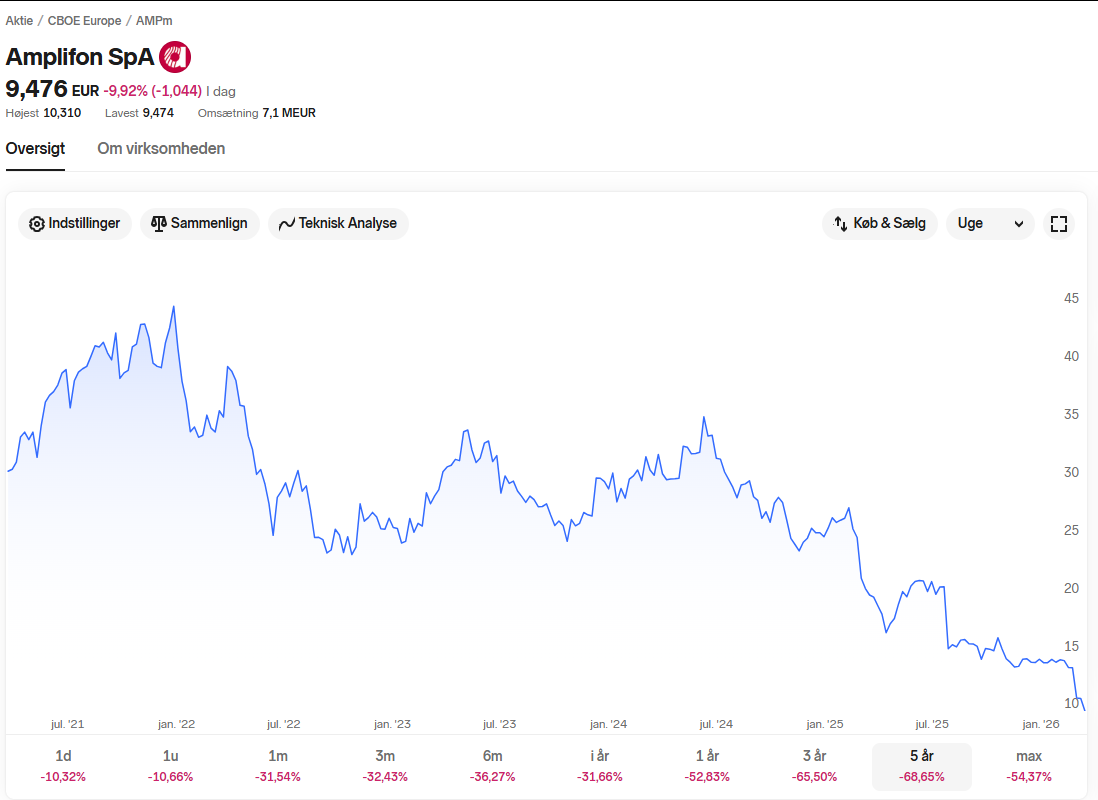Click the jan. '24 axis label
The width and height of the screenshot is (1098, 800).
click(x=609, y=724)
